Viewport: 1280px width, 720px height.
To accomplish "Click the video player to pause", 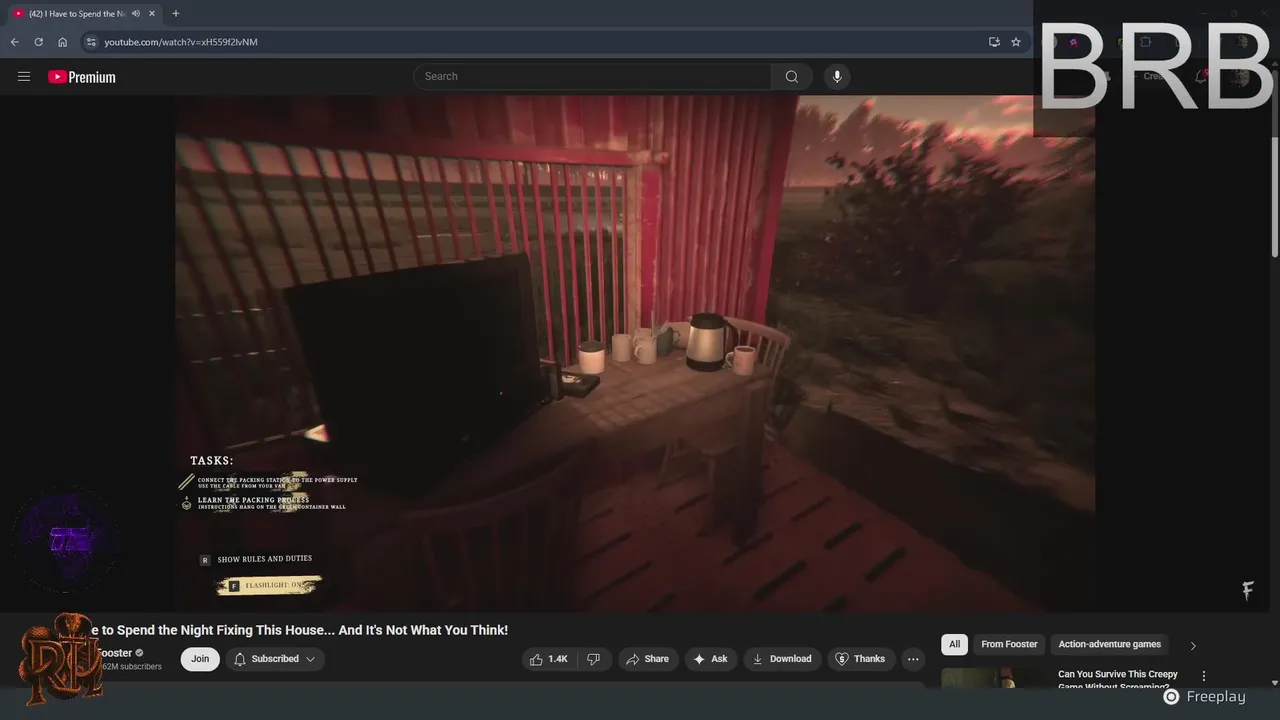I will click(x=635, y=353).
